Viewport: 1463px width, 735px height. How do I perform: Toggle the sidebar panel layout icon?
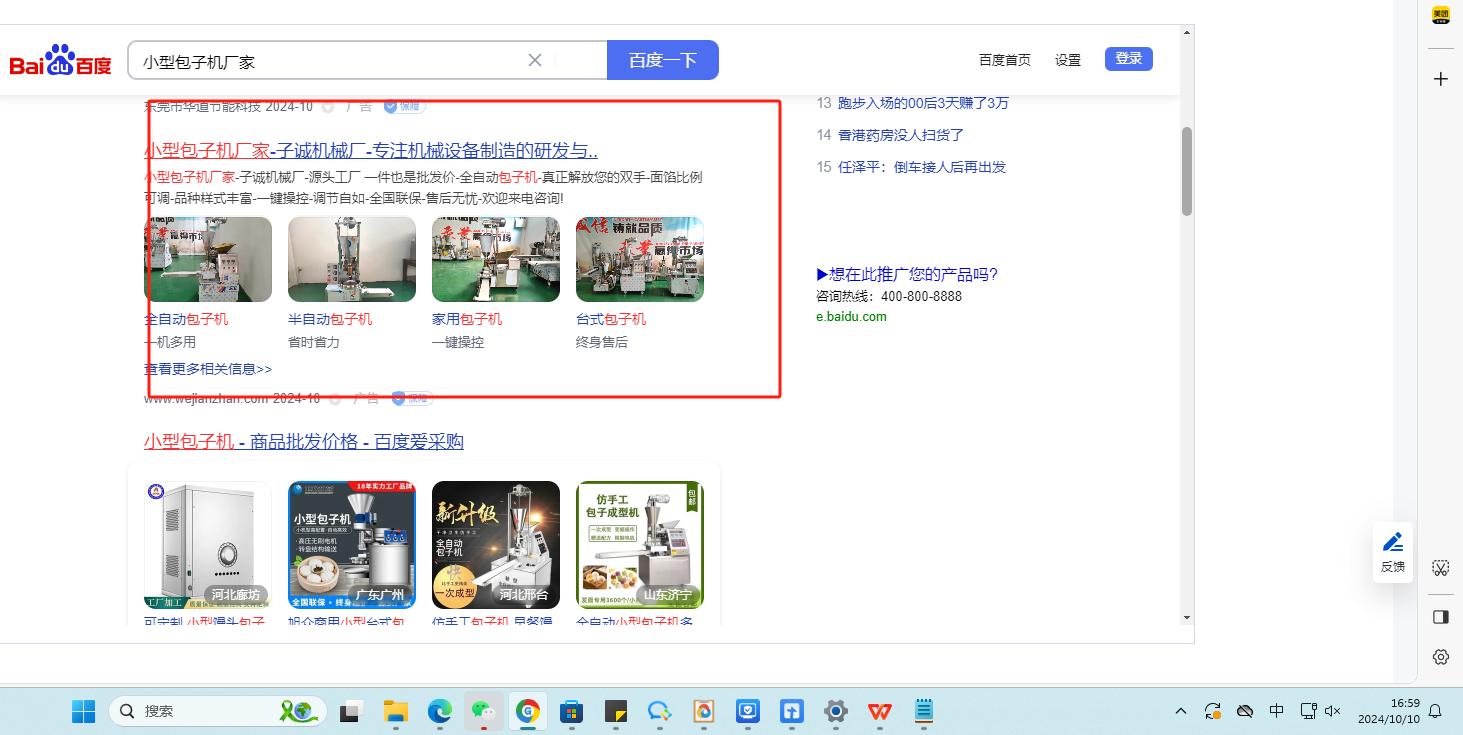point(1441,617)
